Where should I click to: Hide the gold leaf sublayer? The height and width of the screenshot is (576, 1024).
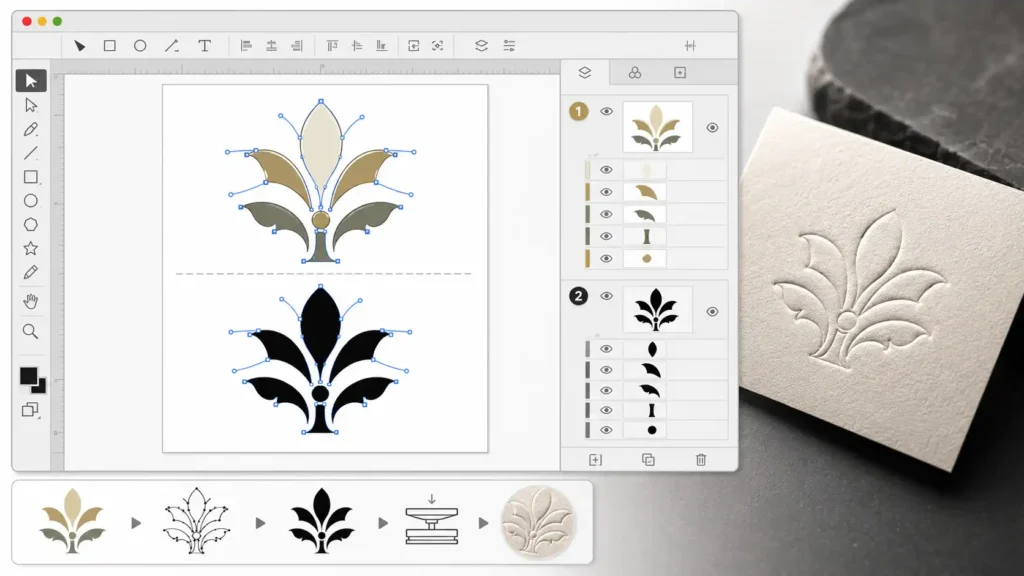pyautogui.click(x=607, y=192)
